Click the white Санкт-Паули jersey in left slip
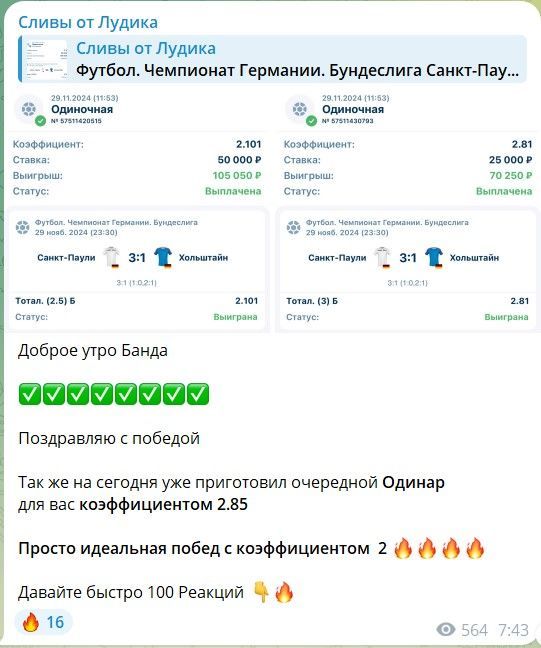Viewport: 541px width, 648px height. click(111, 257)
